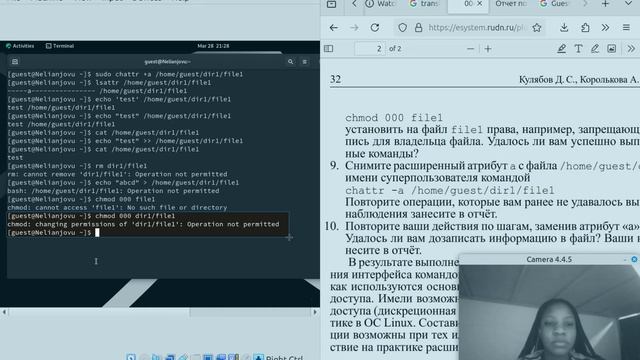The image size is (640, 360).
Task: Open the Firefox hamburger menu
Action: pyautogui.click(x=626, y=28)
